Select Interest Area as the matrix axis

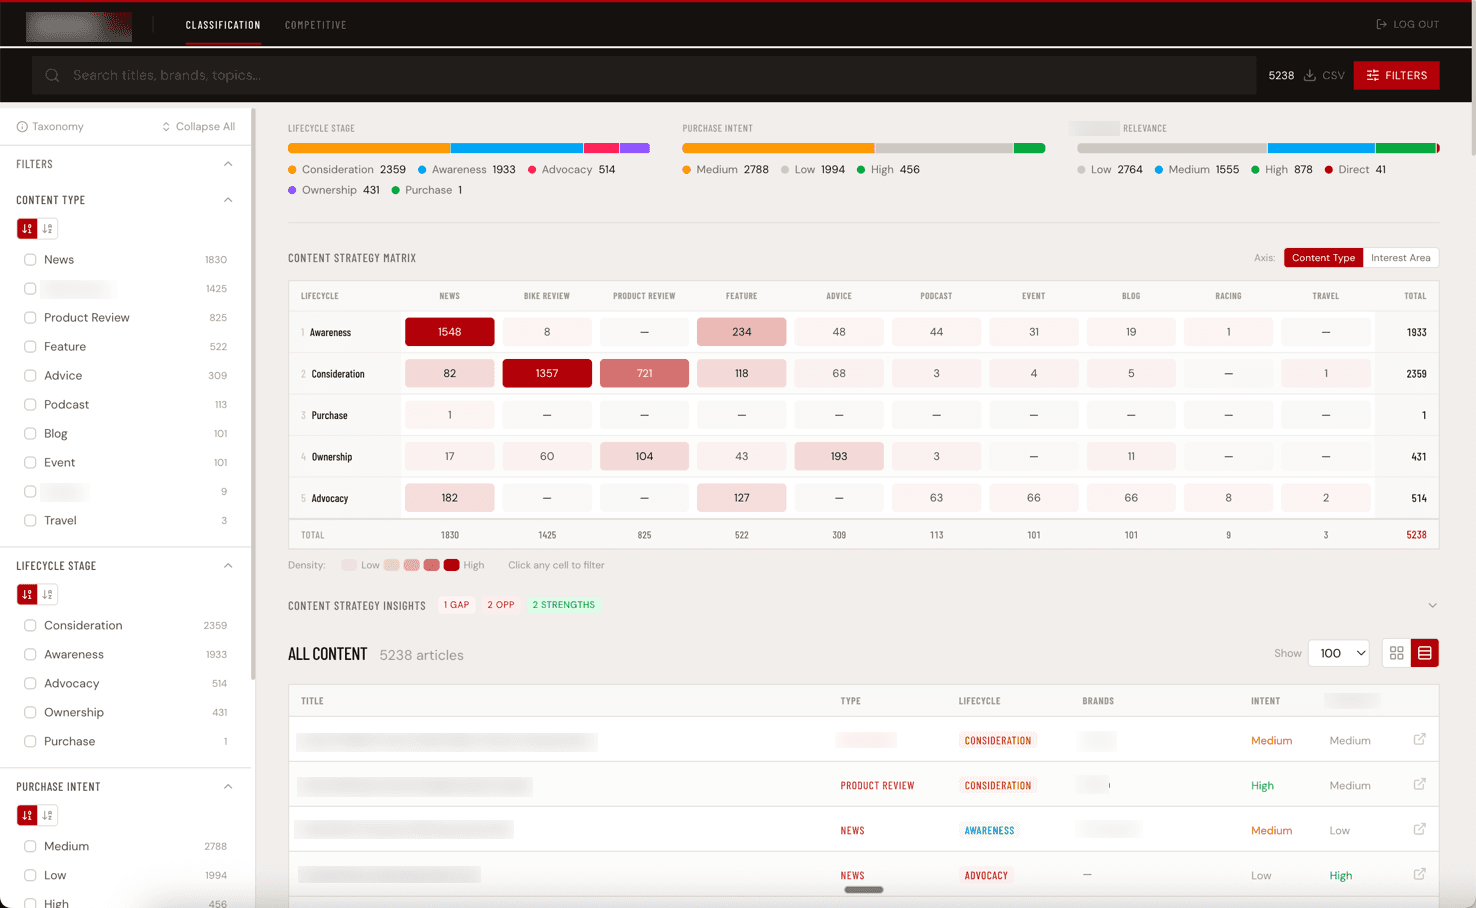1401,257
